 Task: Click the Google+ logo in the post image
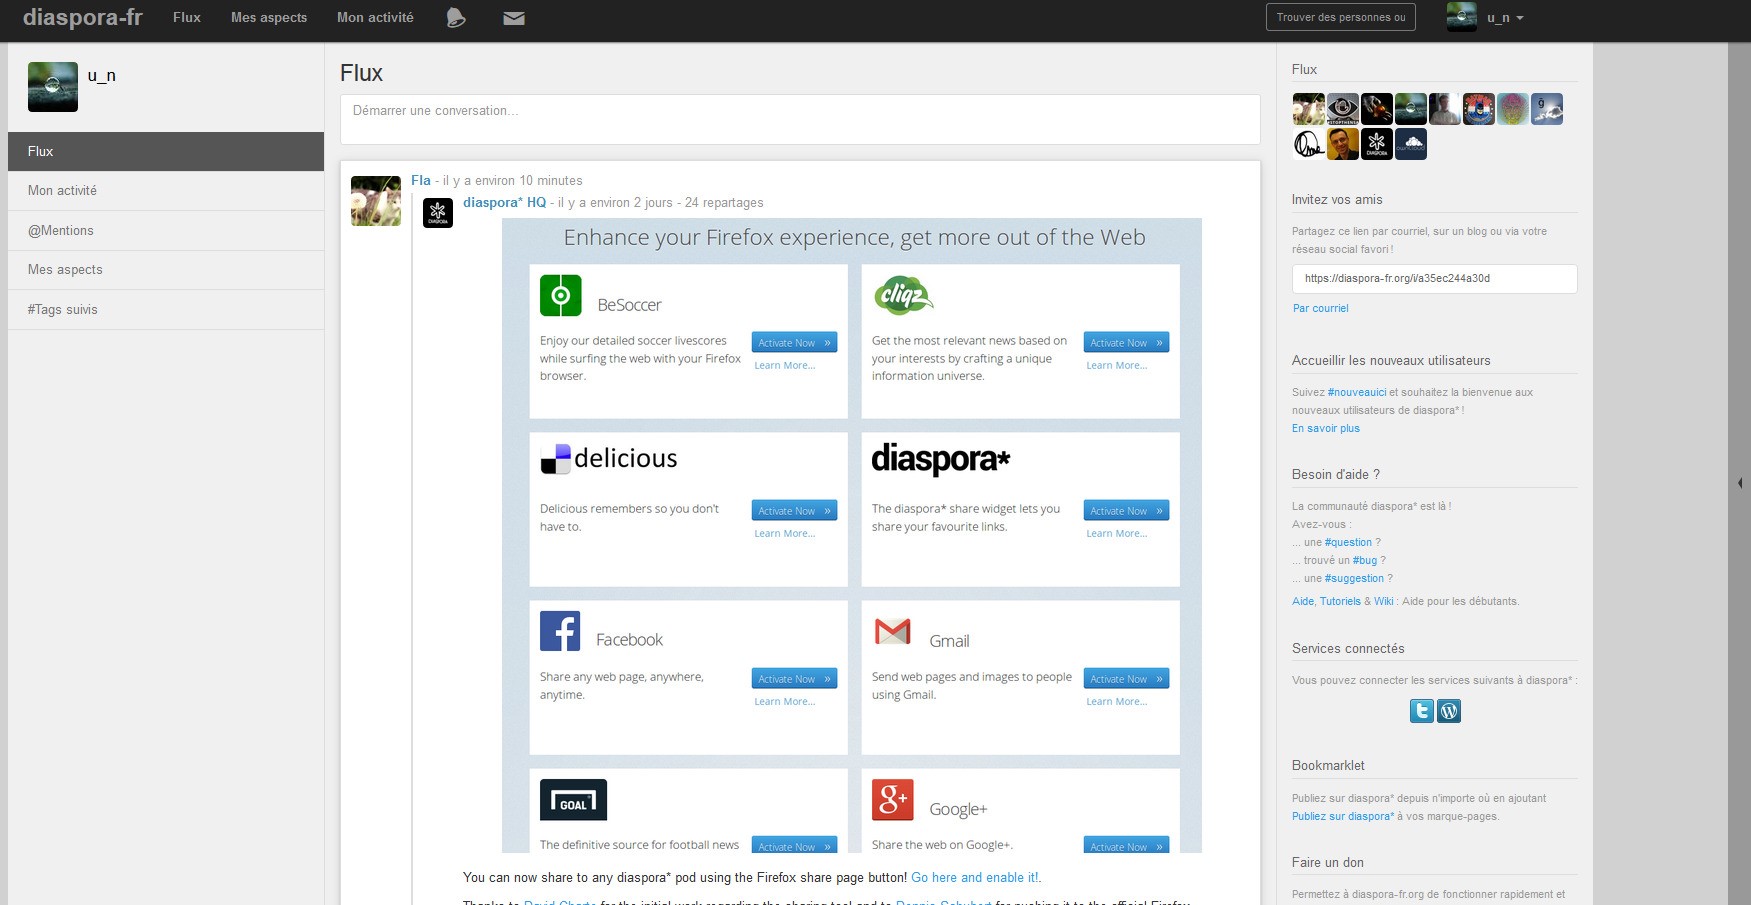coord(892,800)
